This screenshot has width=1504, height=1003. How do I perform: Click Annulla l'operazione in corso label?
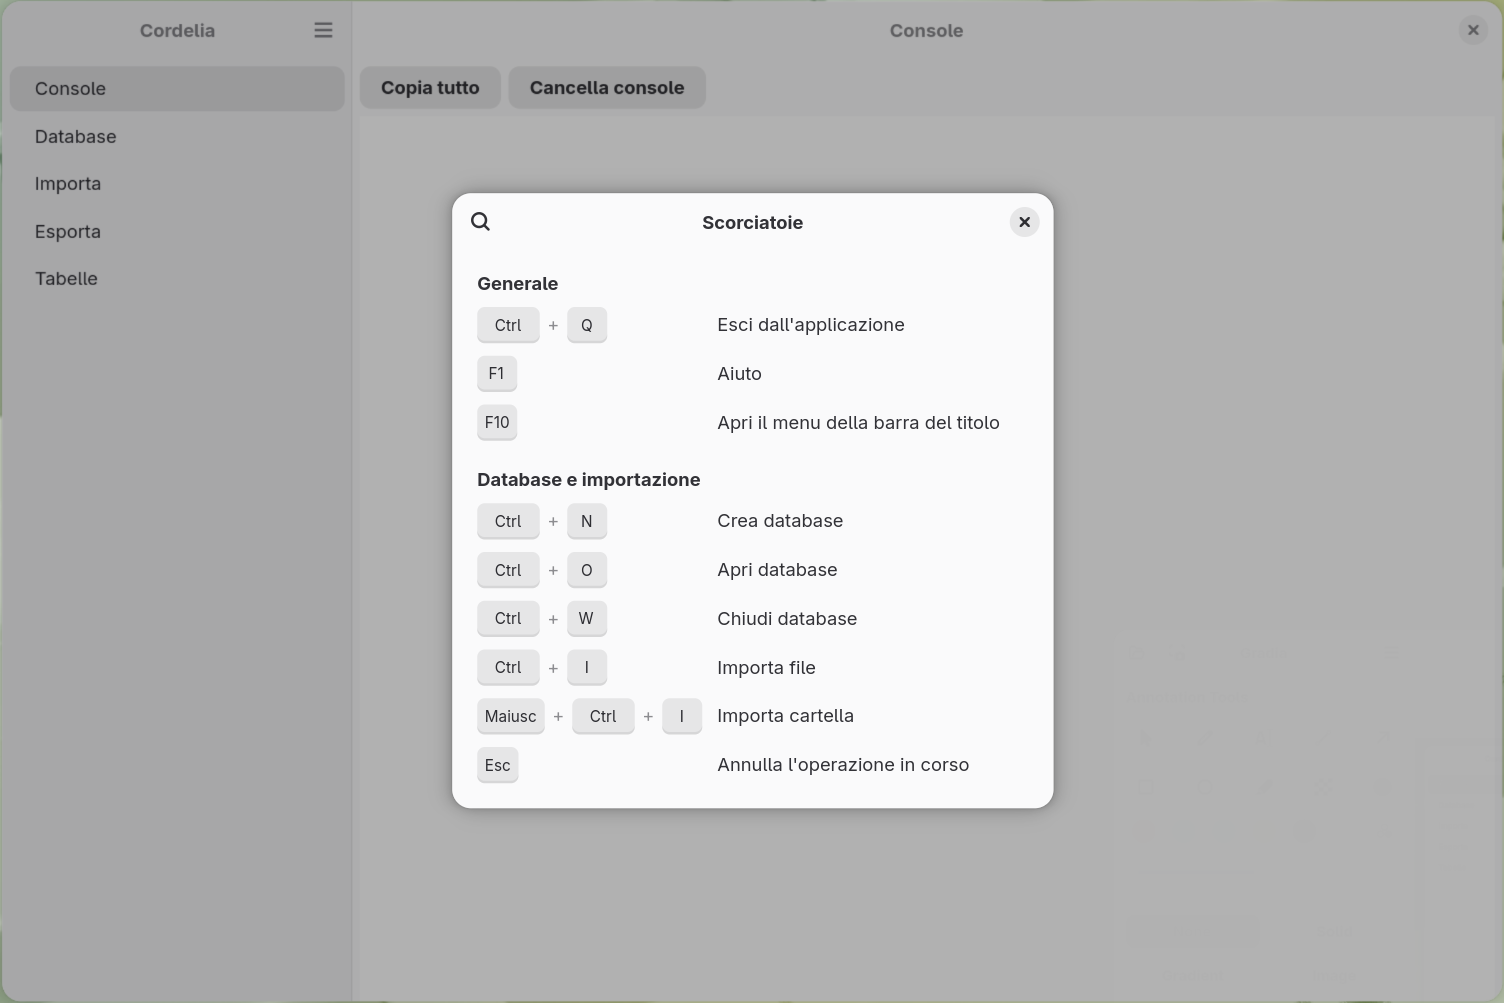pyautogui.click(x=843, y=764)
